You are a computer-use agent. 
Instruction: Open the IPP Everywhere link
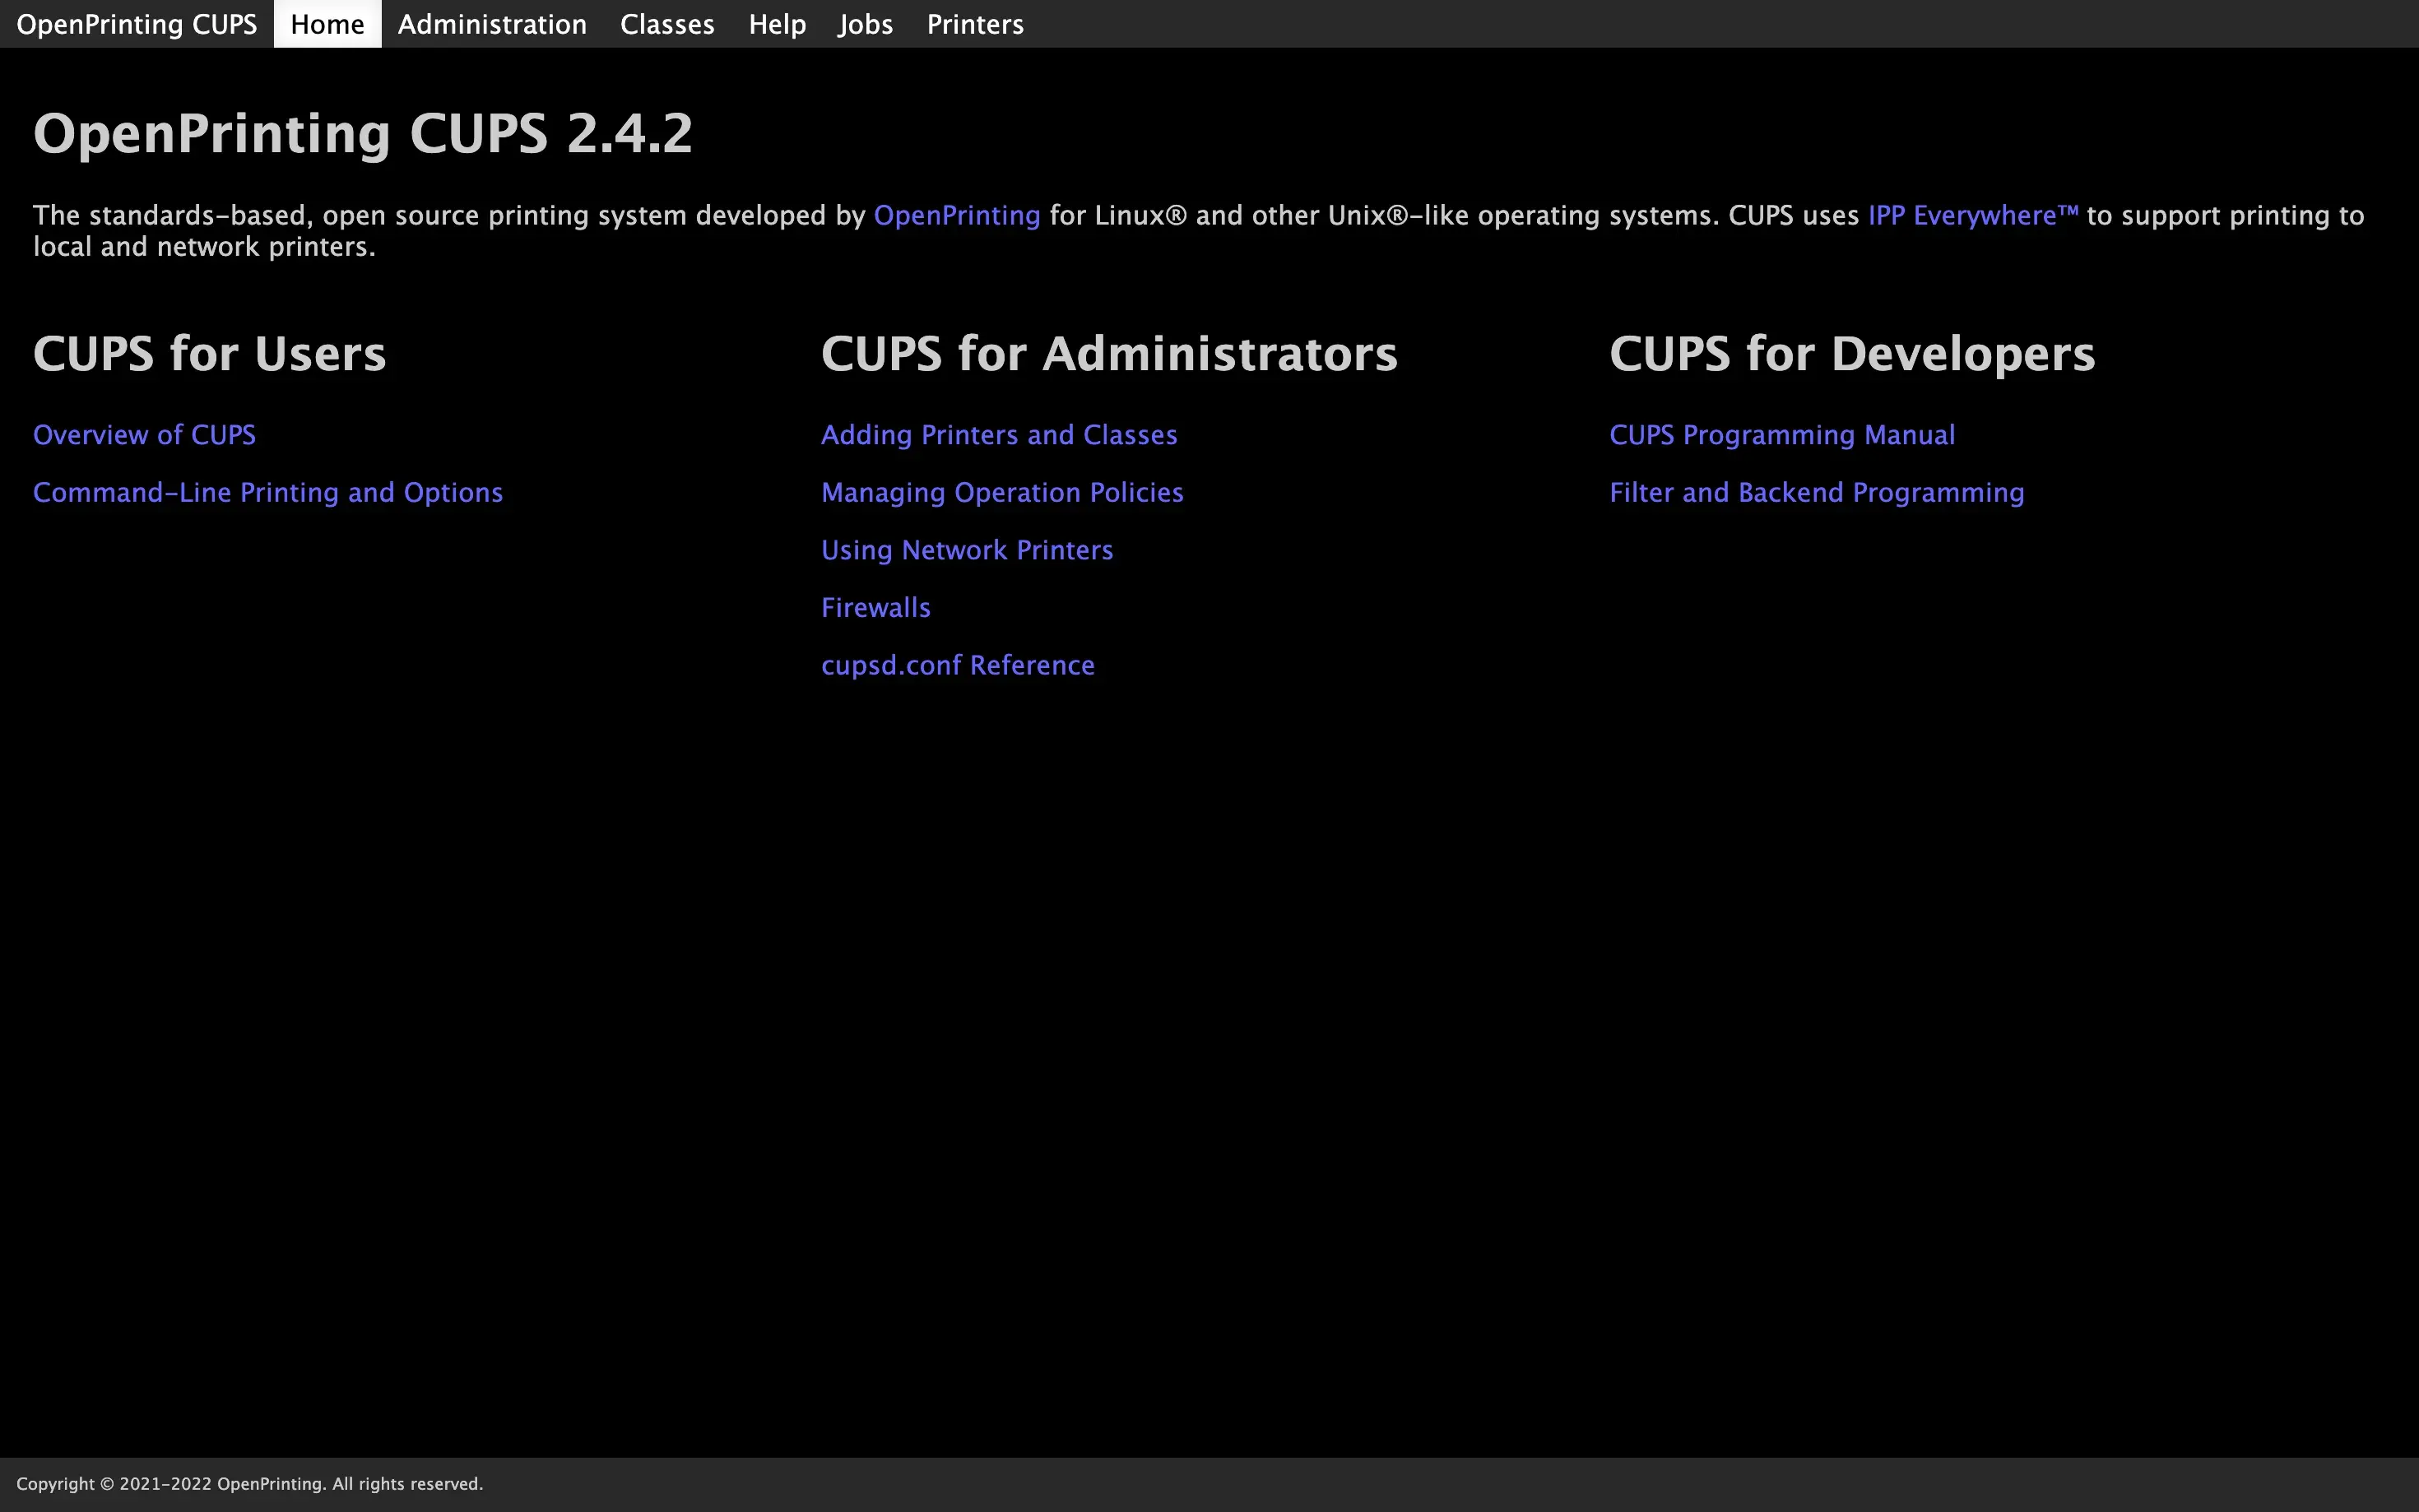pos(1972,216)
